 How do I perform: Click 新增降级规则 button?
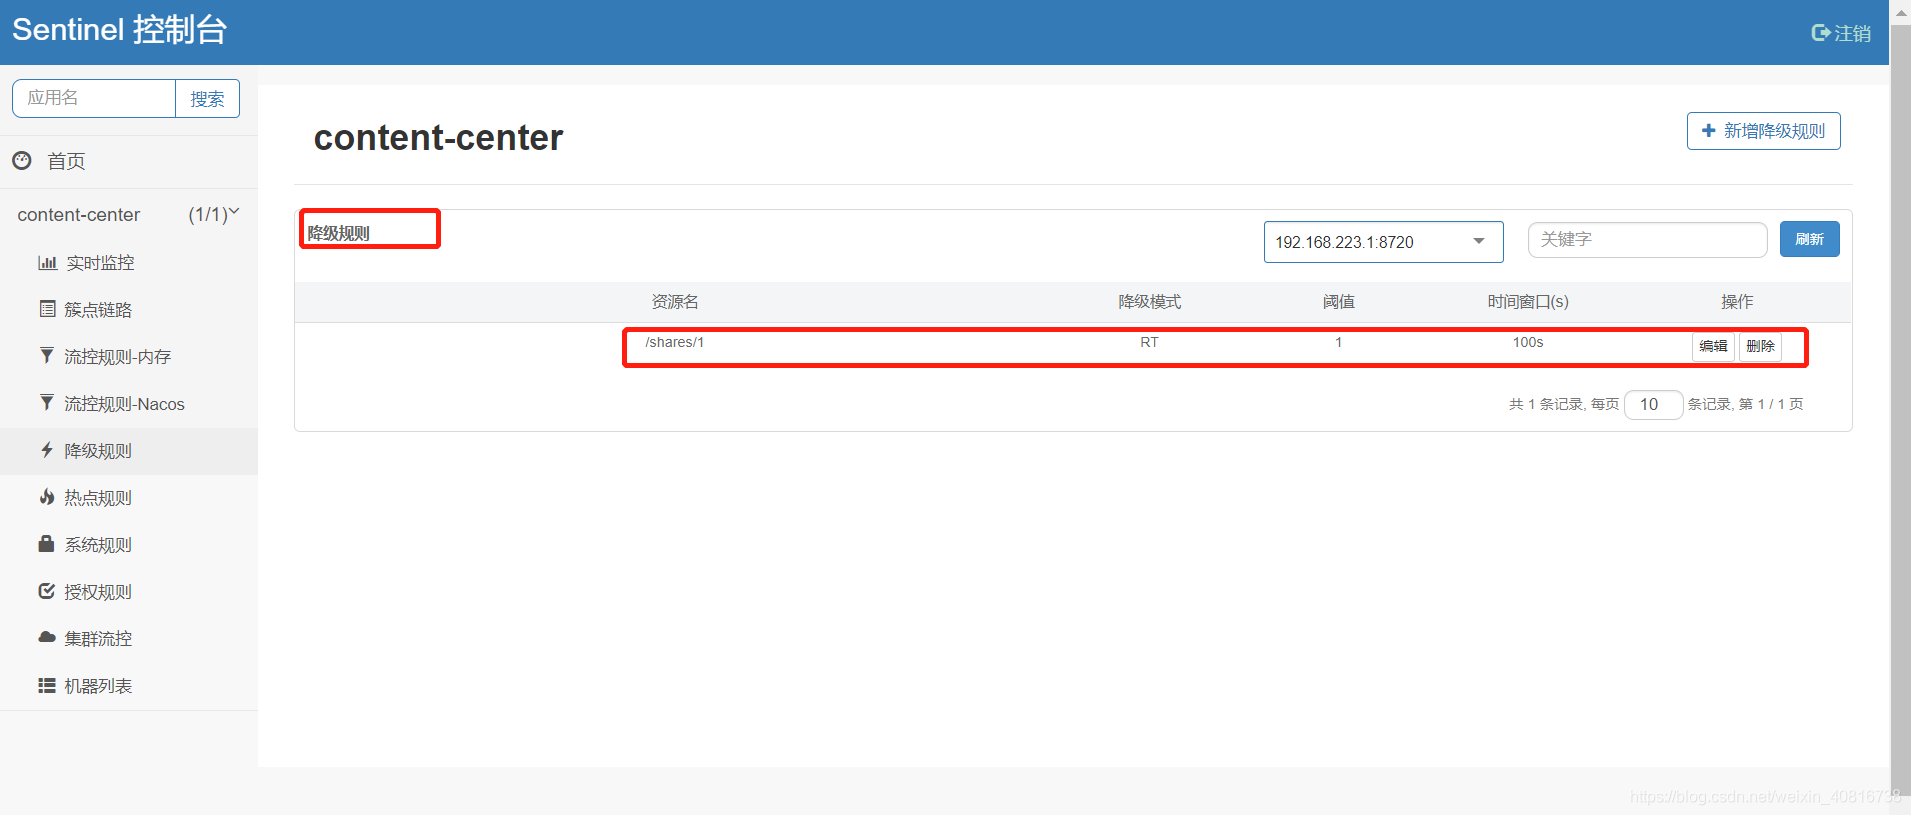[1763, 131]
